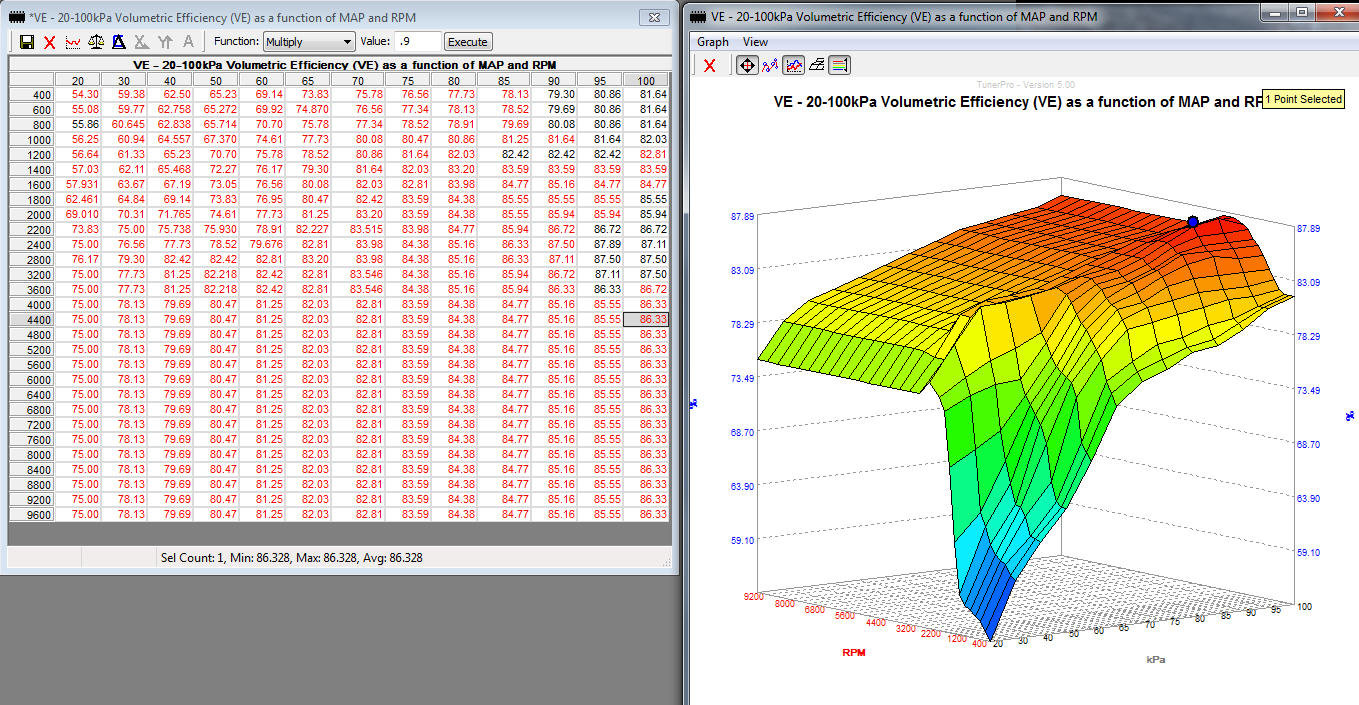Select cell 62.461 in row 1800
This screenshot has width=1359, height=705.
78,199
